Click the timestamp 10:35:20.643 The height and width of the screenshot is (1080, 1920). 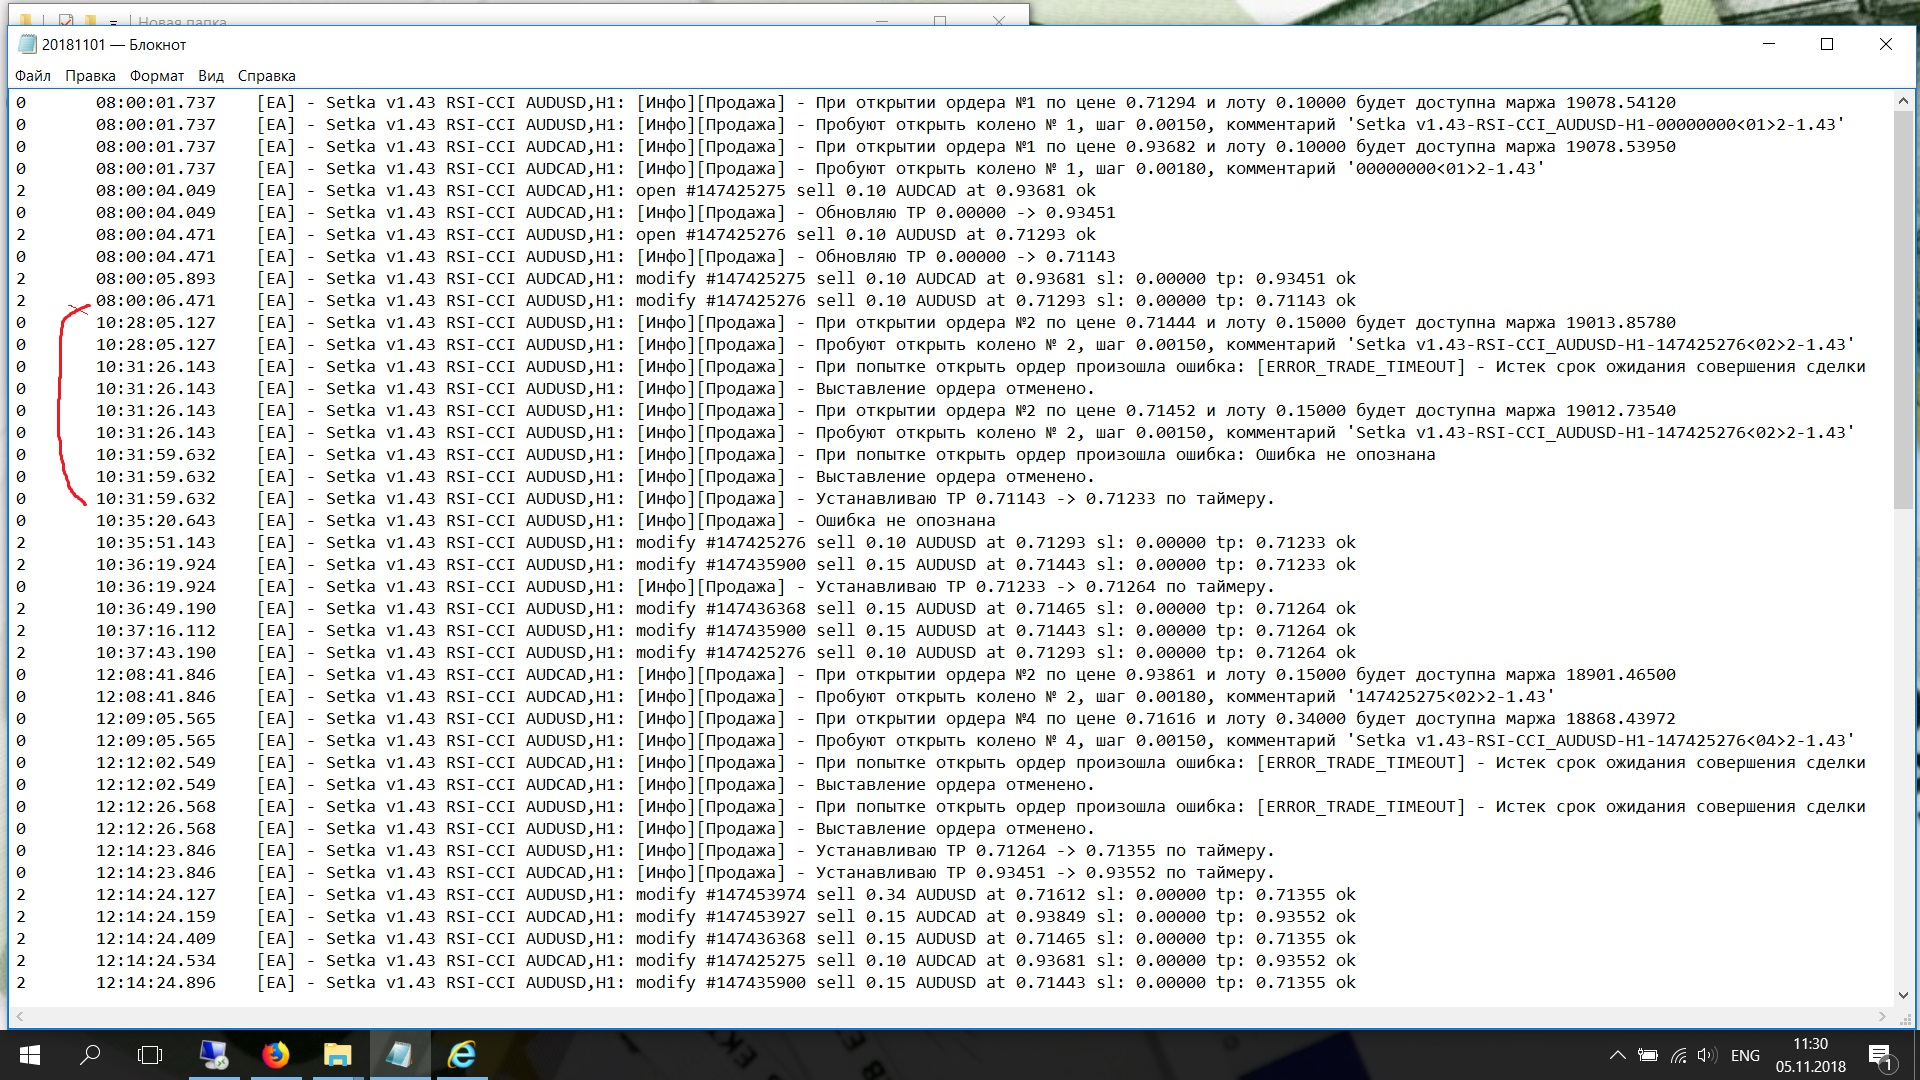pyautogui.click(x=156, y=520)
